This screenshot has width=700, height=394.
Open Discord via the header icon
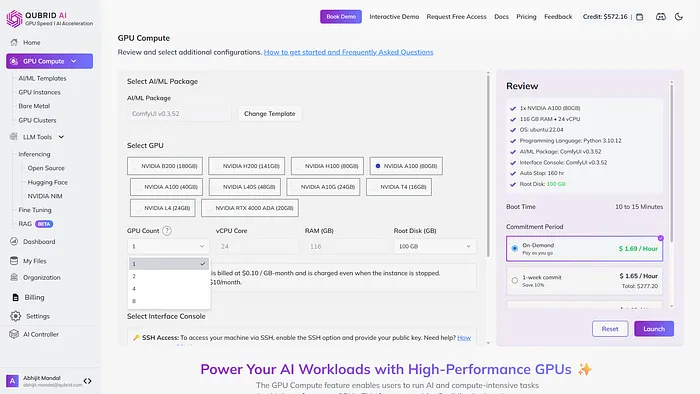pyautogui.click(x=661, y=17)
